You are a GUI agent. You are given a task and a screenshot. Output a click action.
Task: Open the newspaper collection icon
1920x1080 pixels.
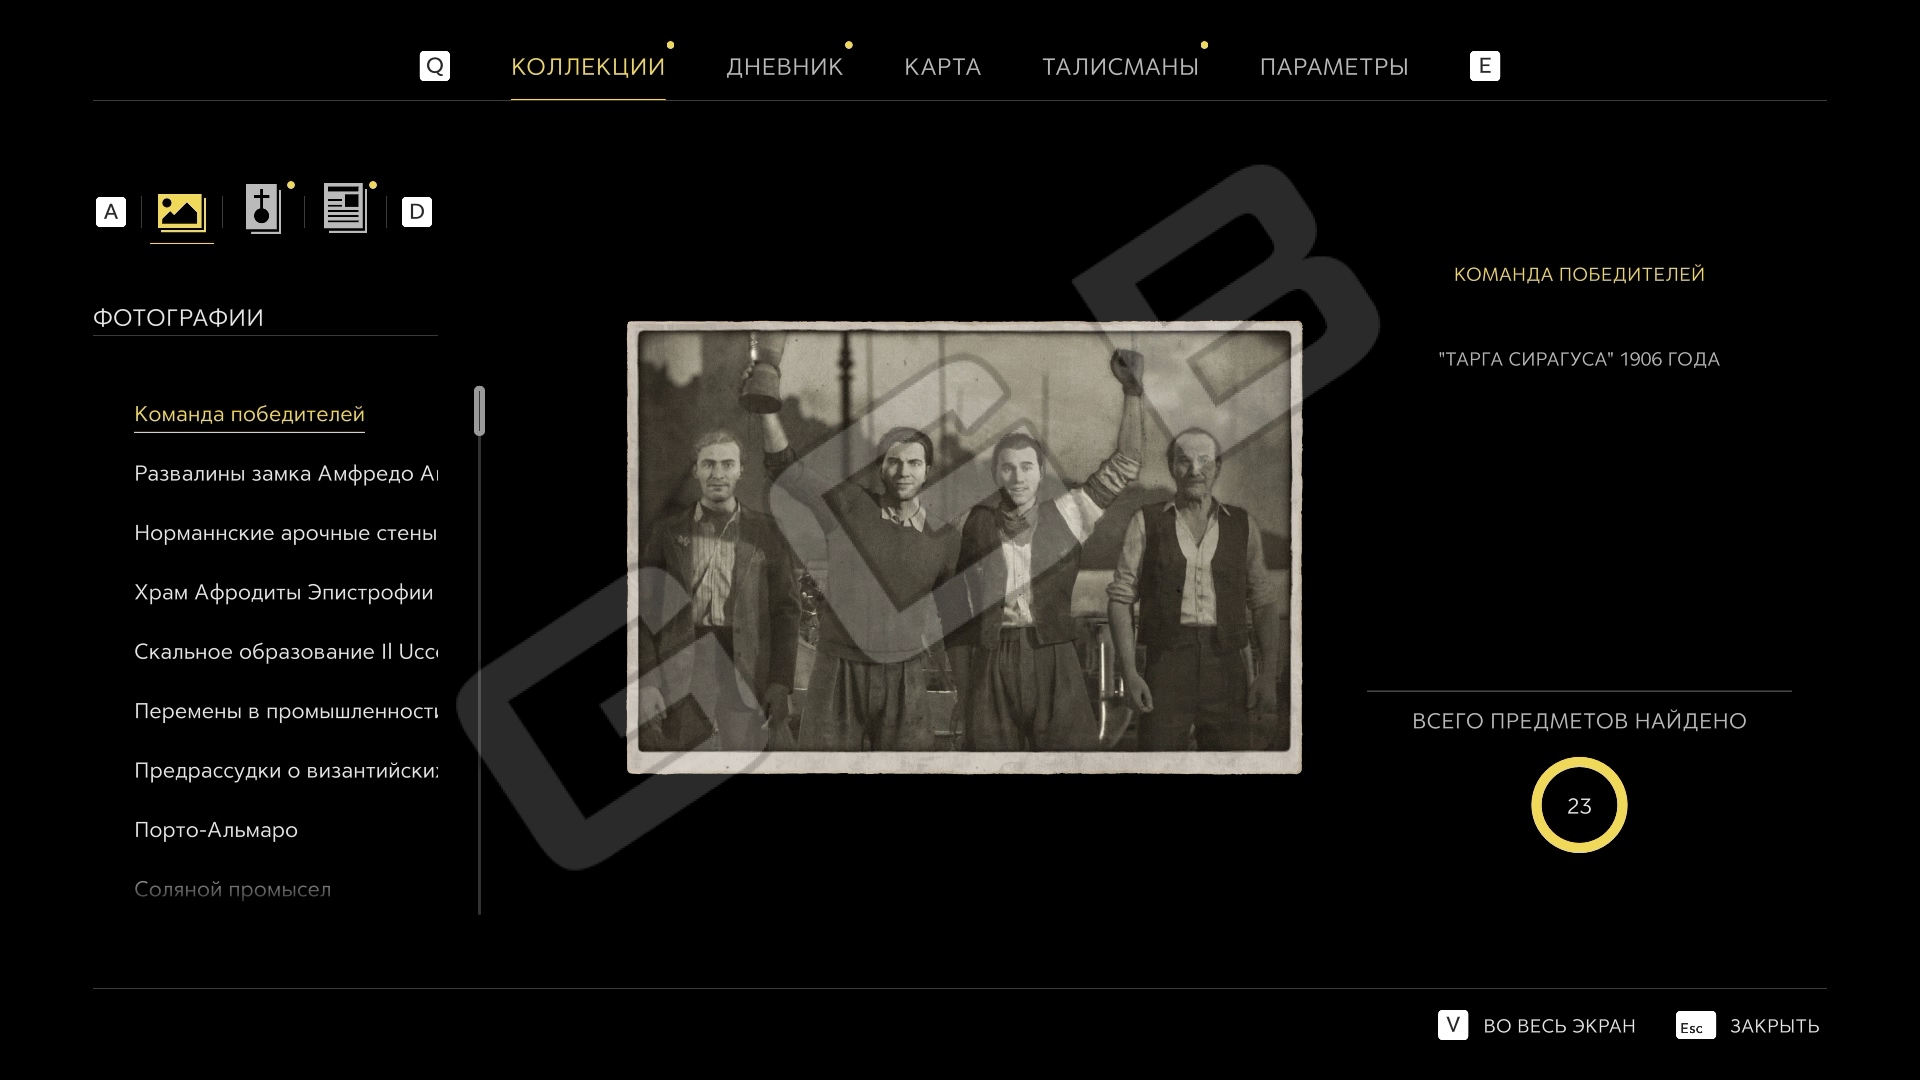[x=345, y=208]
